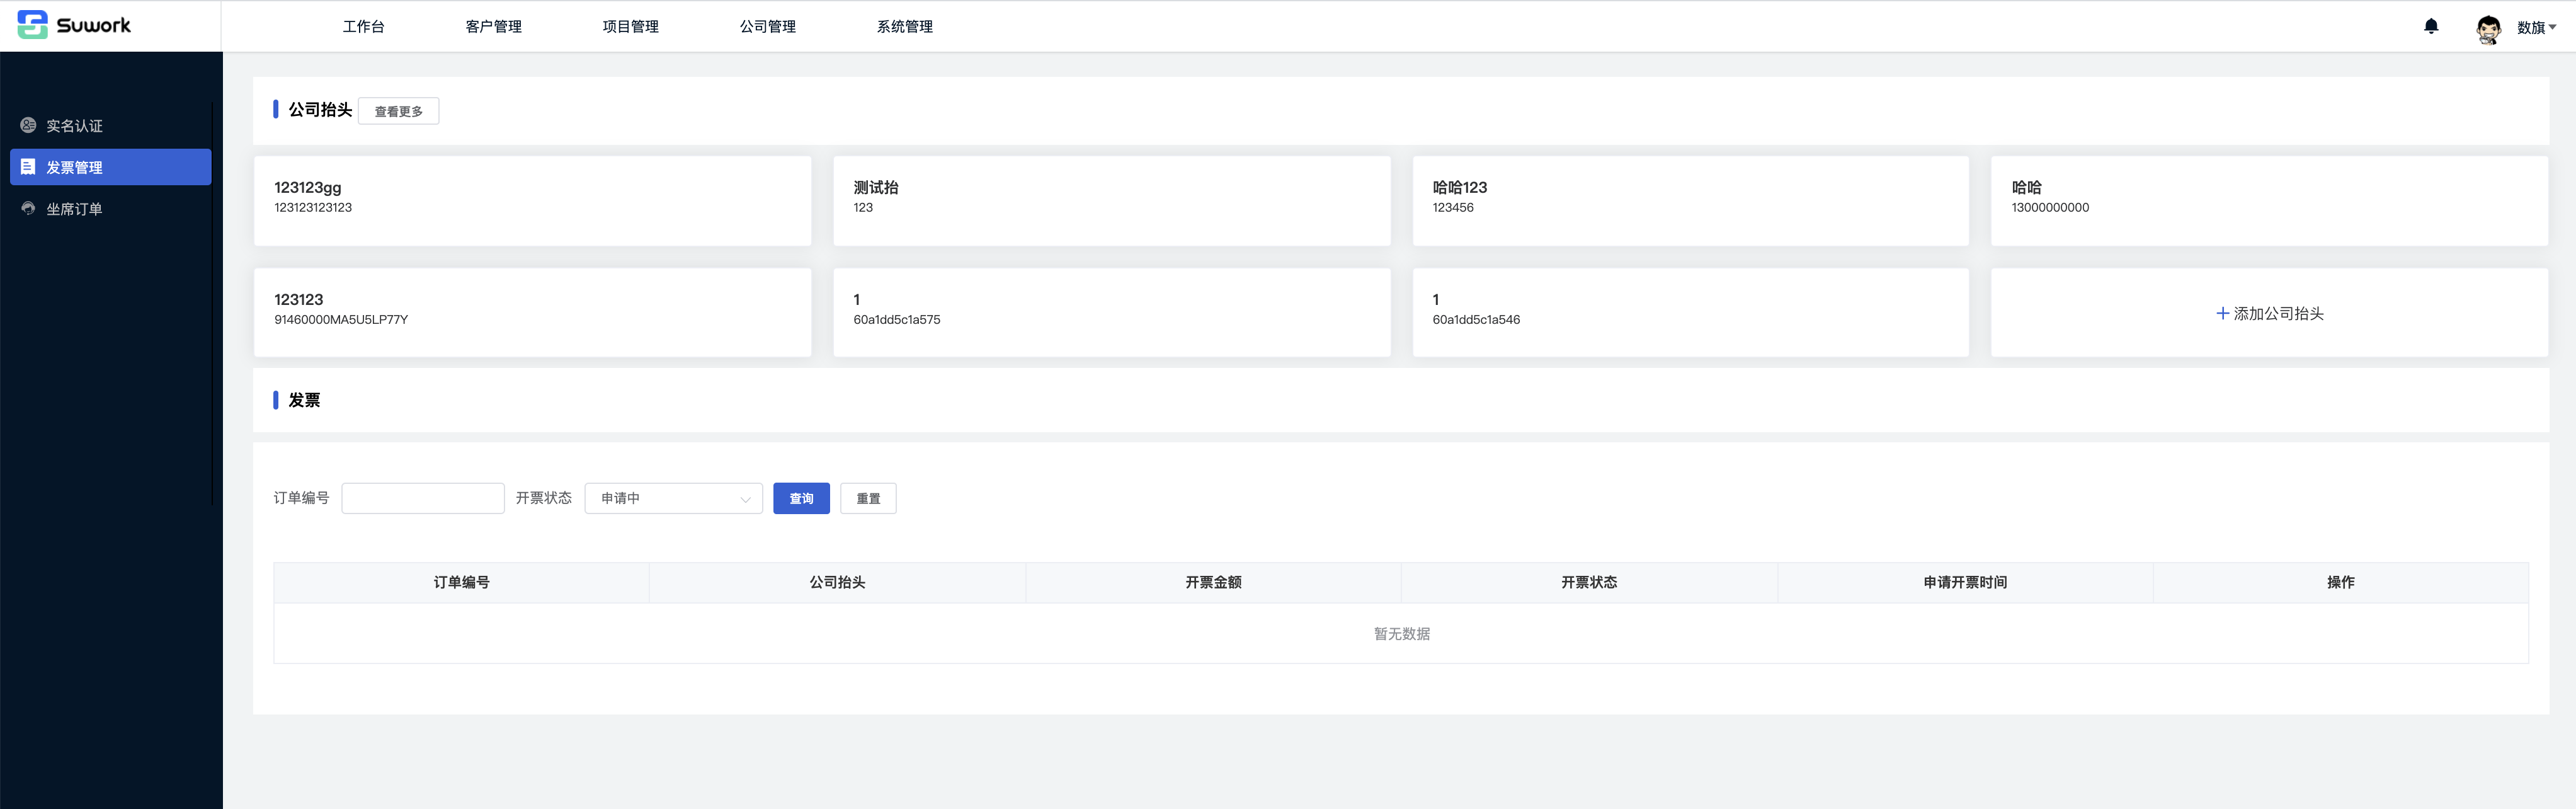Click the 坐席订单 headset icon
The image size is (2576, 809).
pyautogui.click(x=28, y=208)
